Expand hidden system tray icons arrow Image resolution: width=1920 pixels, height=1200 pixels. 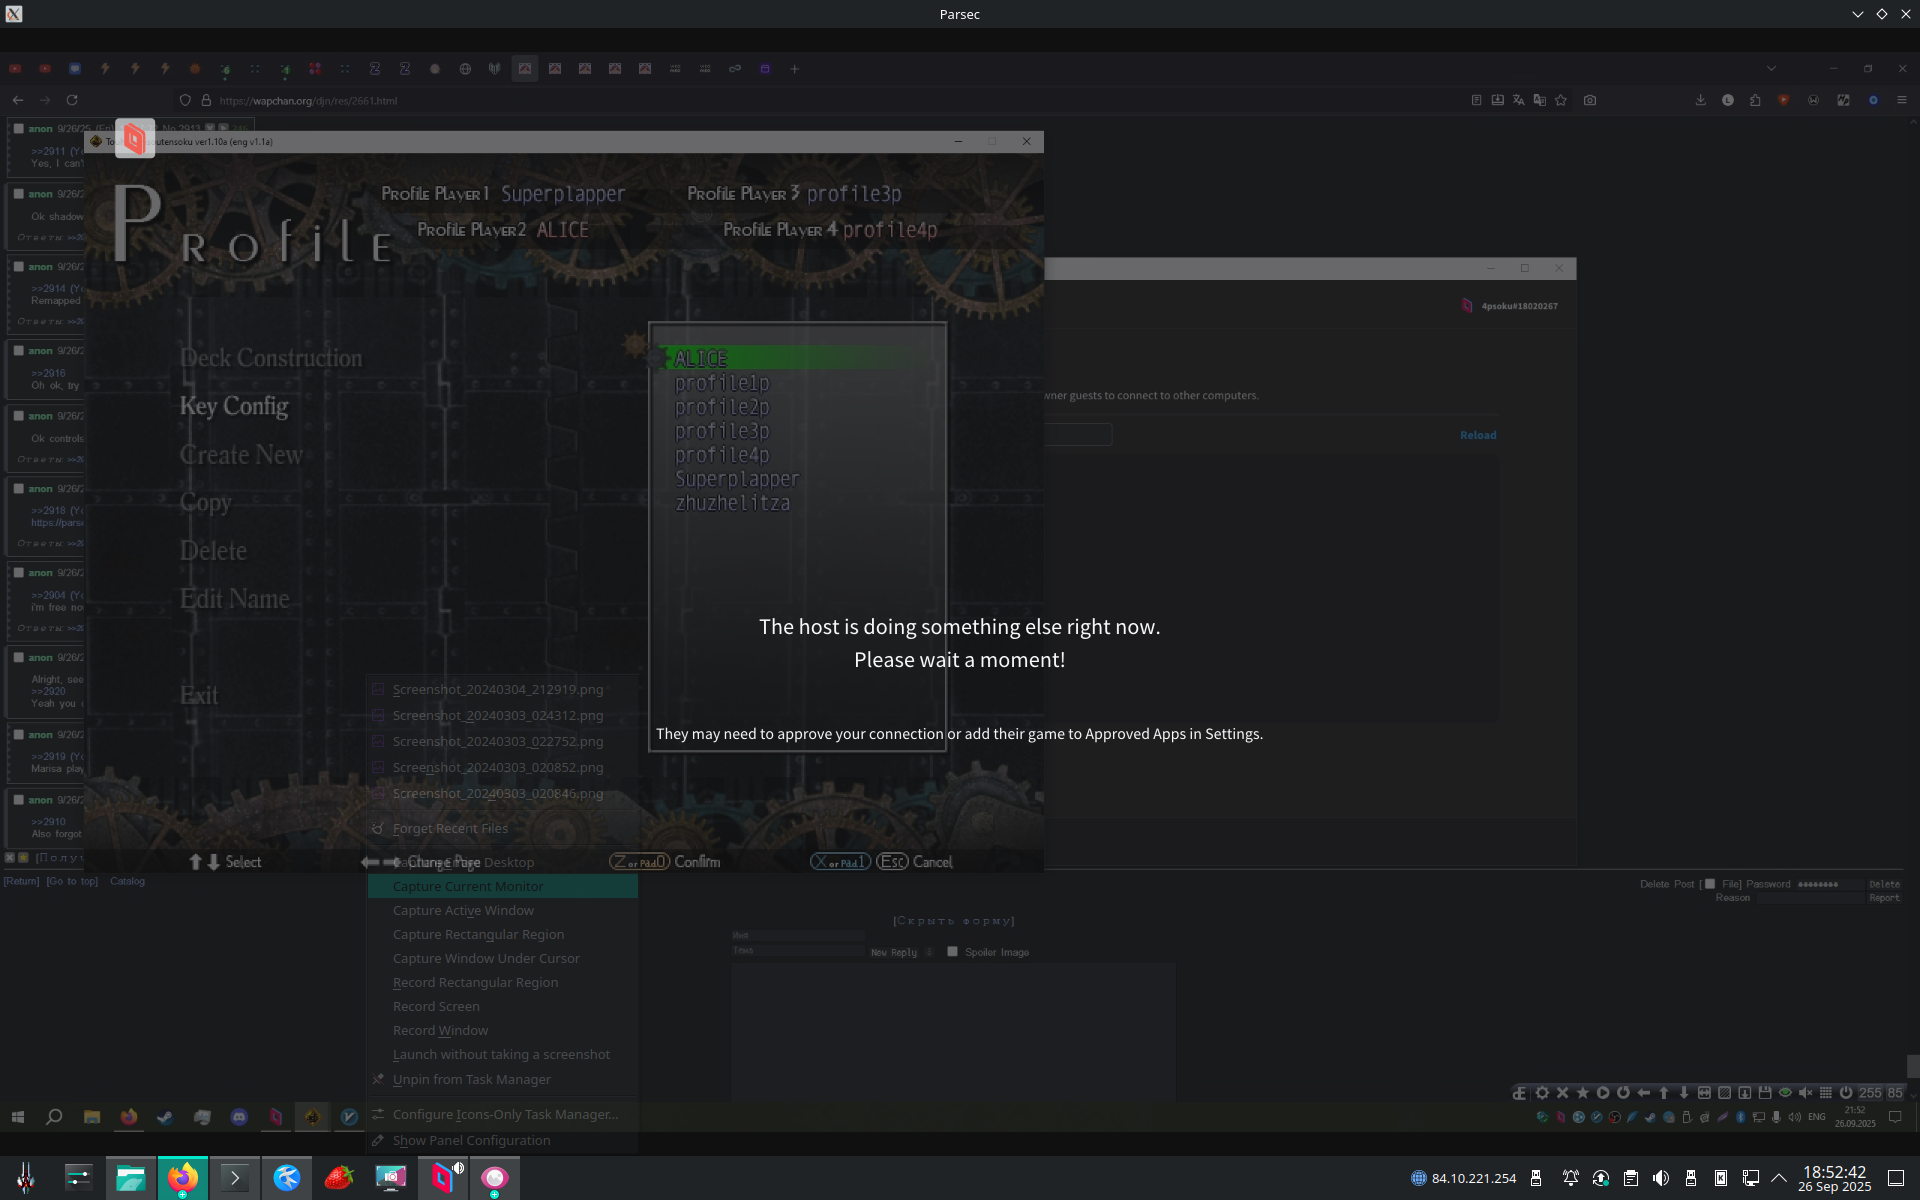[x=1779, y=1178]
